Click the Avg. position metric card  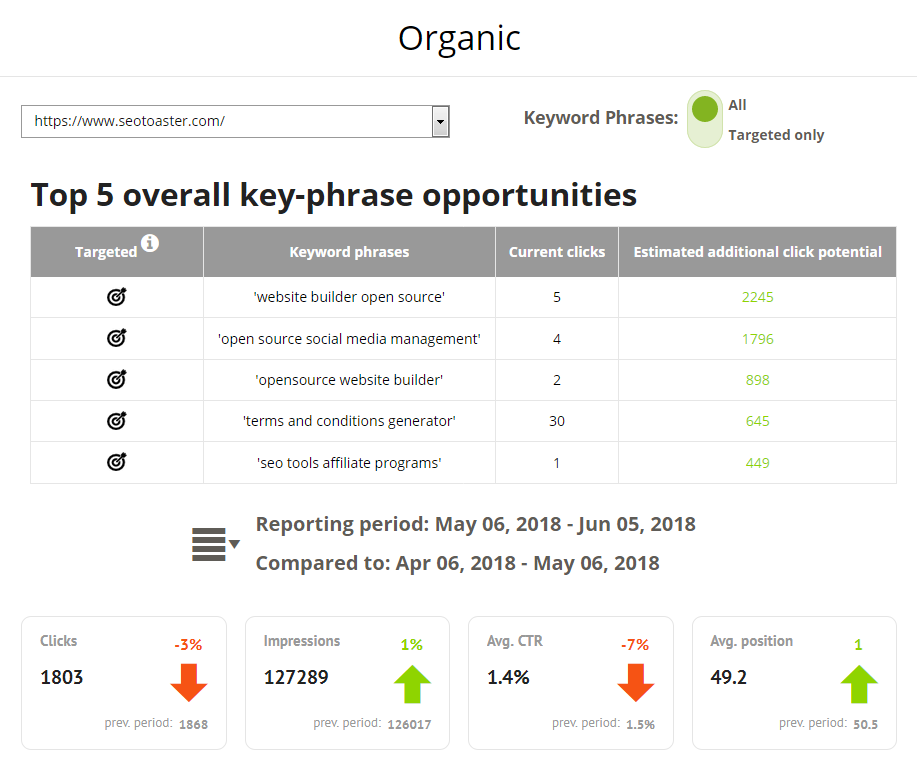point(794,683)
